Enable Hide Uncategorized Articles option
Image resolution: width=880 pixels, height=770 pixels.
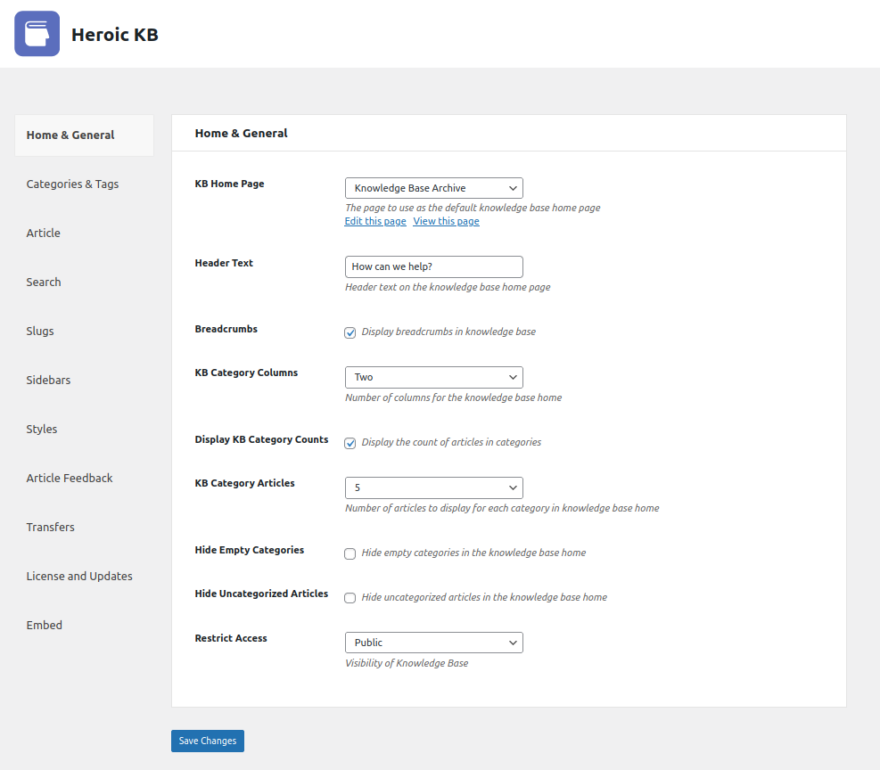pyautogui.click(x=350, y=596)
